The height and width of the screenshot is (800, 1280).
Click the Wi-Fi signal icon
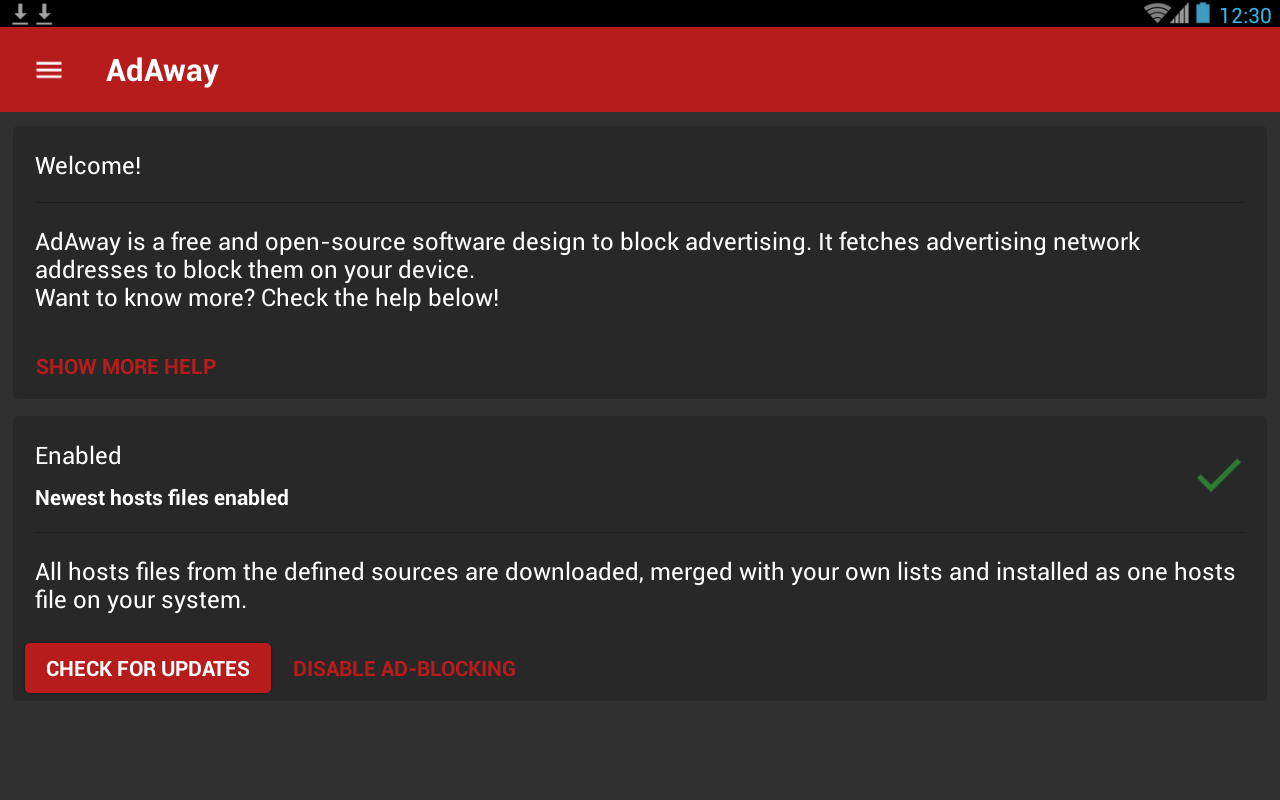point(1156,13)
